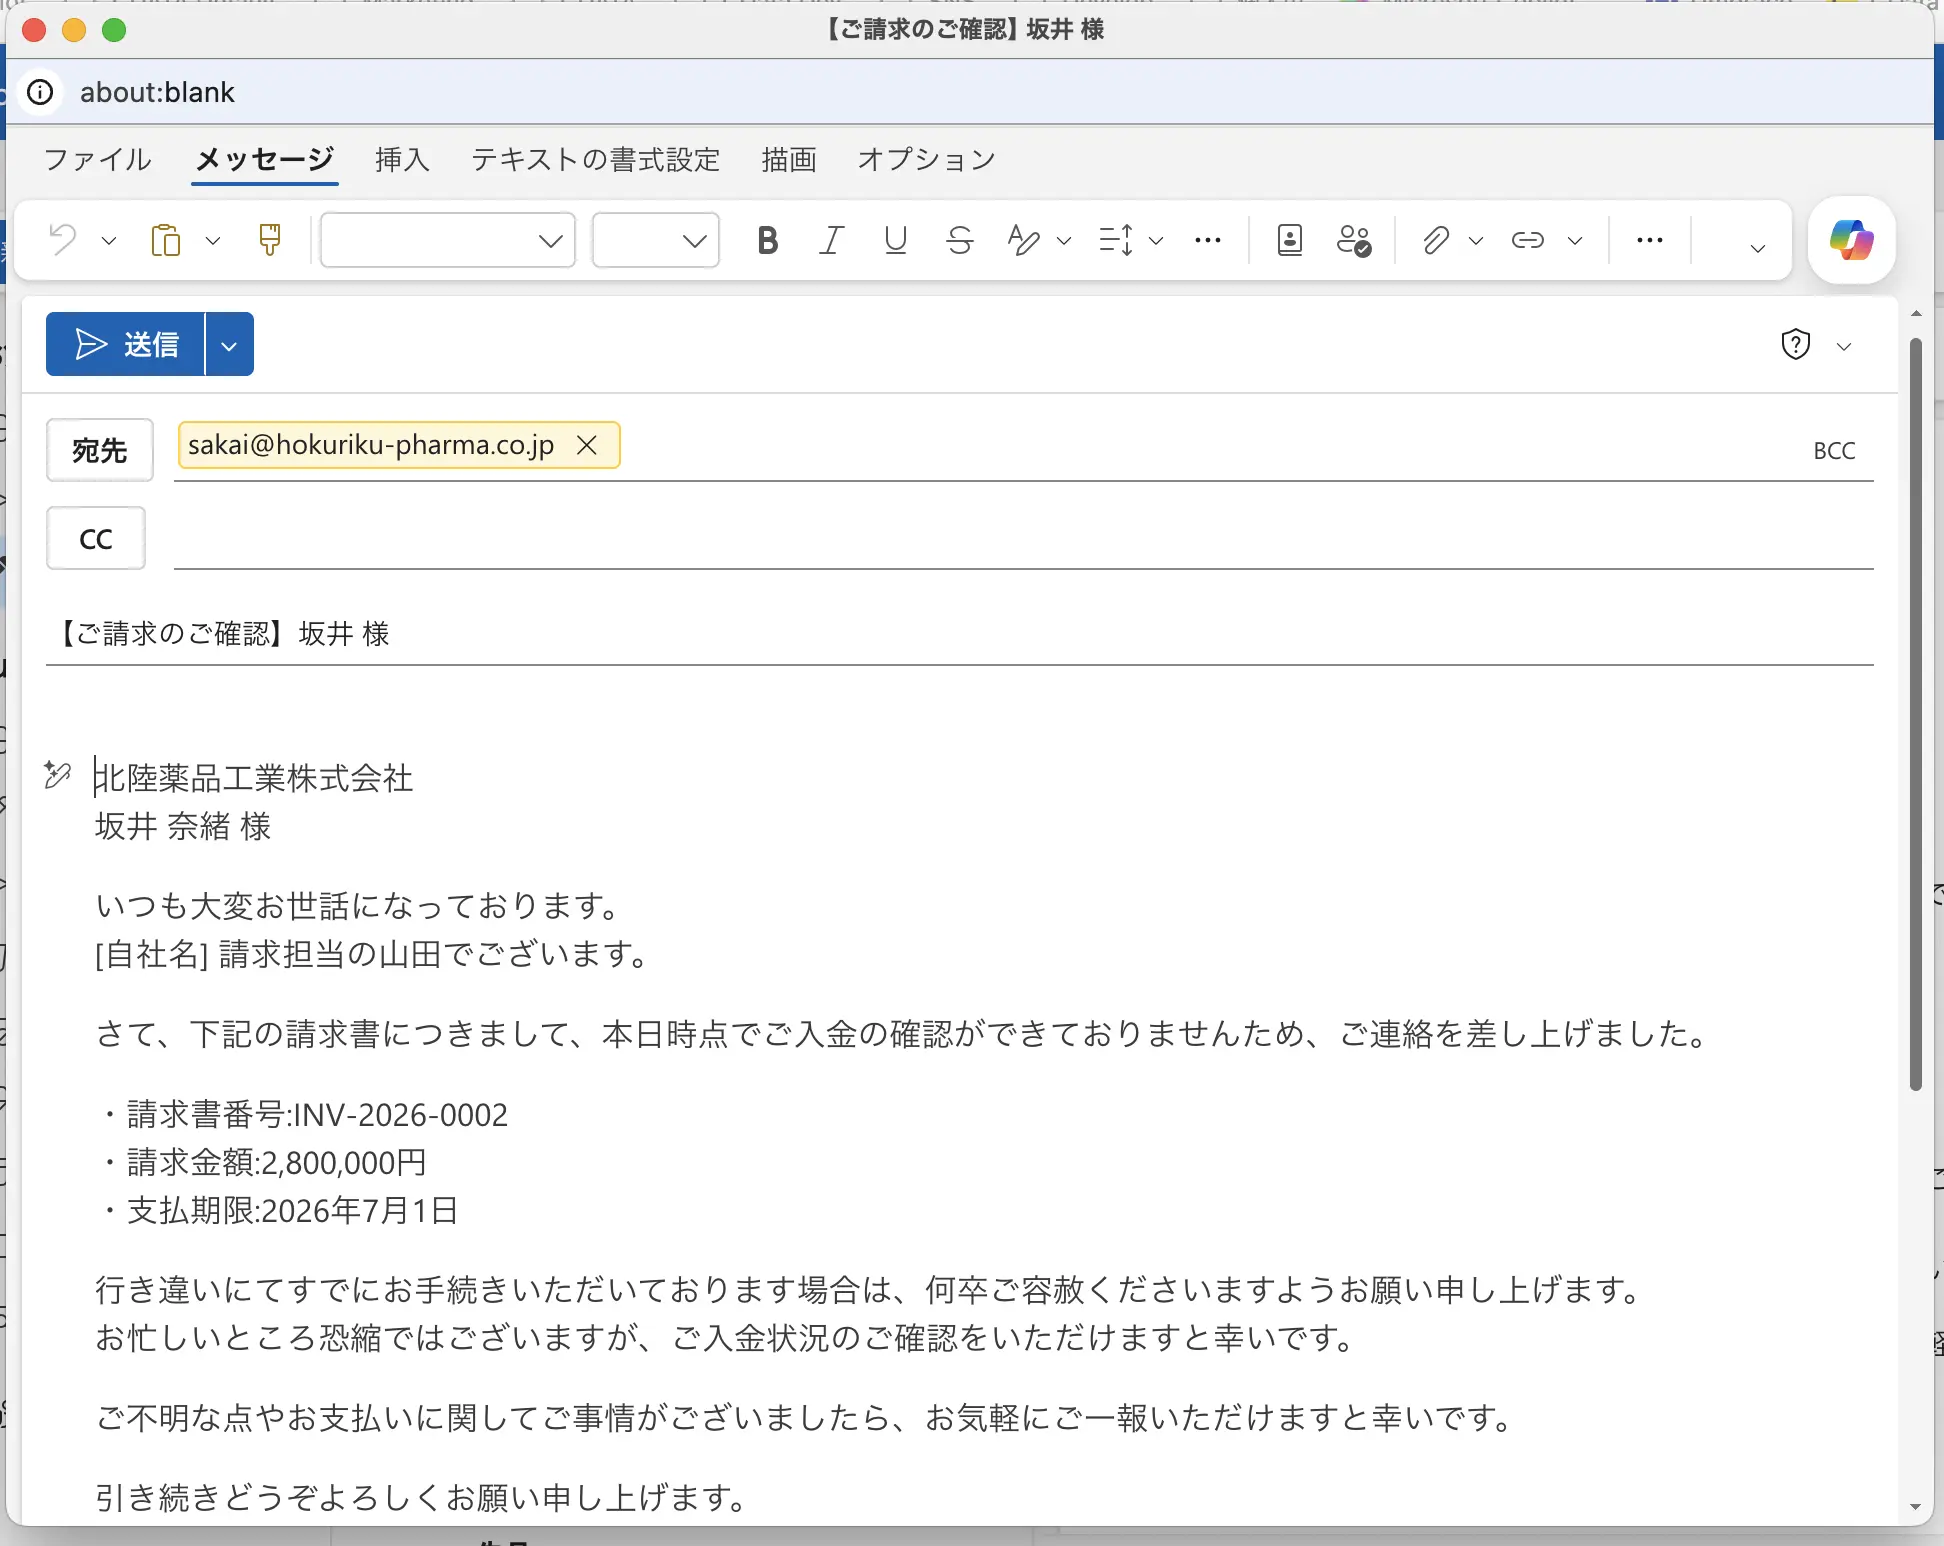Show more formatting options ellipsis
The width and height of the screenshot is (1944, 1546).
pos(1208,240)
